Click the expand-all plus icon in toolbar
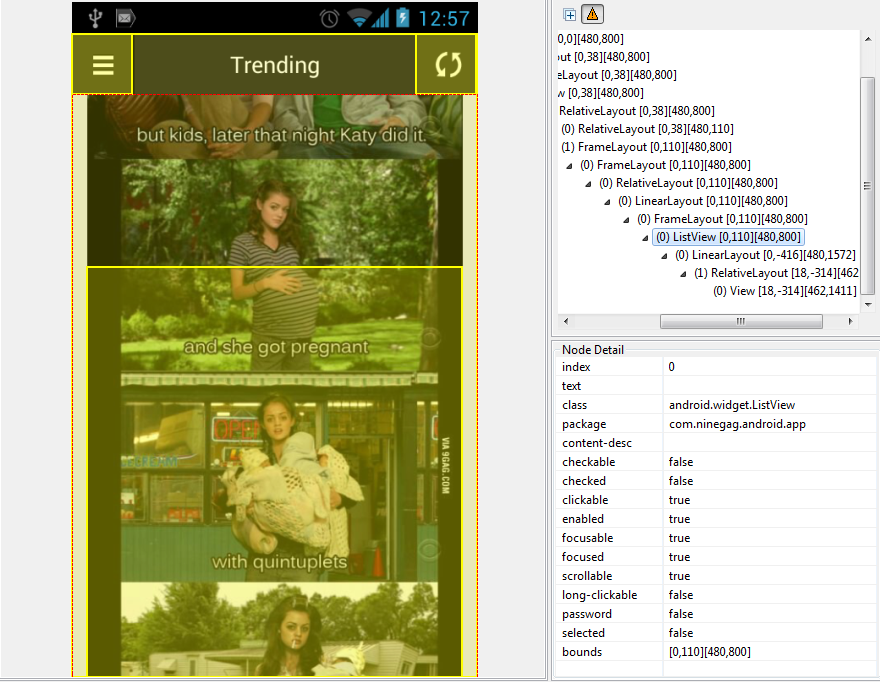 tap(569, 15)
